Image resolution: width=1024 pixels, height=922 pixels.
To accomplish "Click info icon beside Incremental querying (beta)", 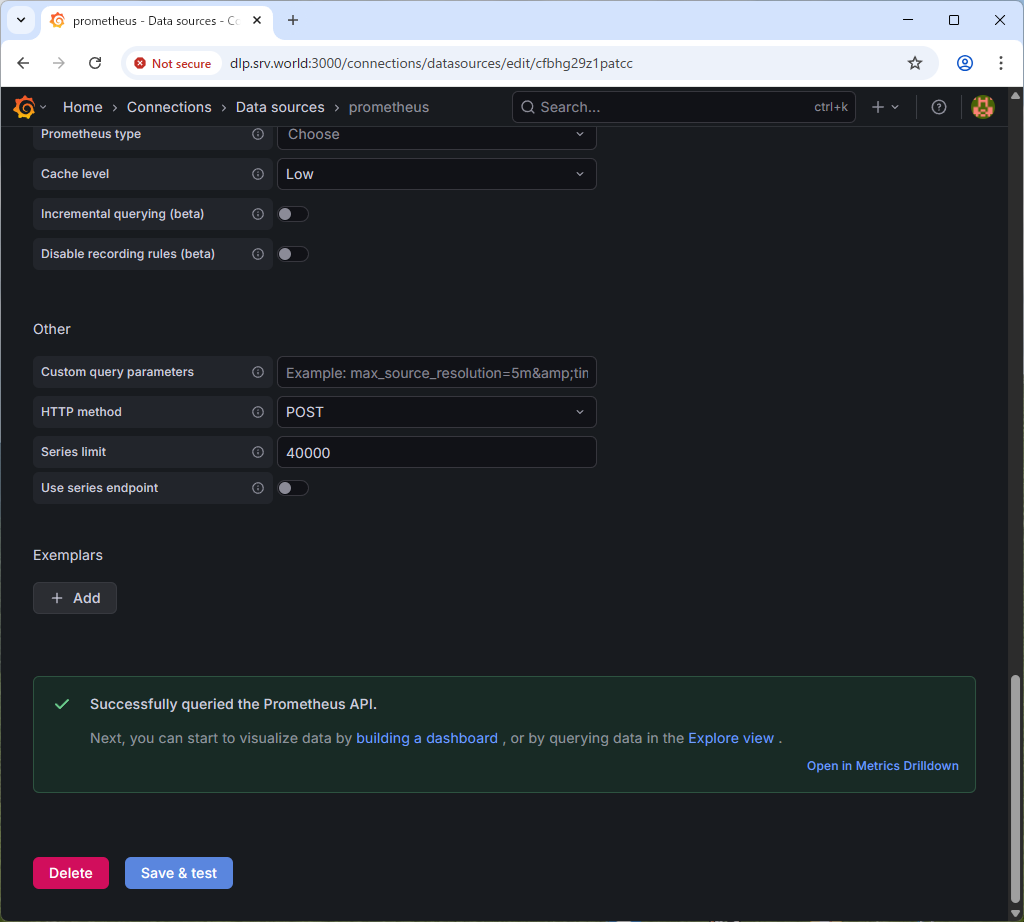I will (258, 214).
